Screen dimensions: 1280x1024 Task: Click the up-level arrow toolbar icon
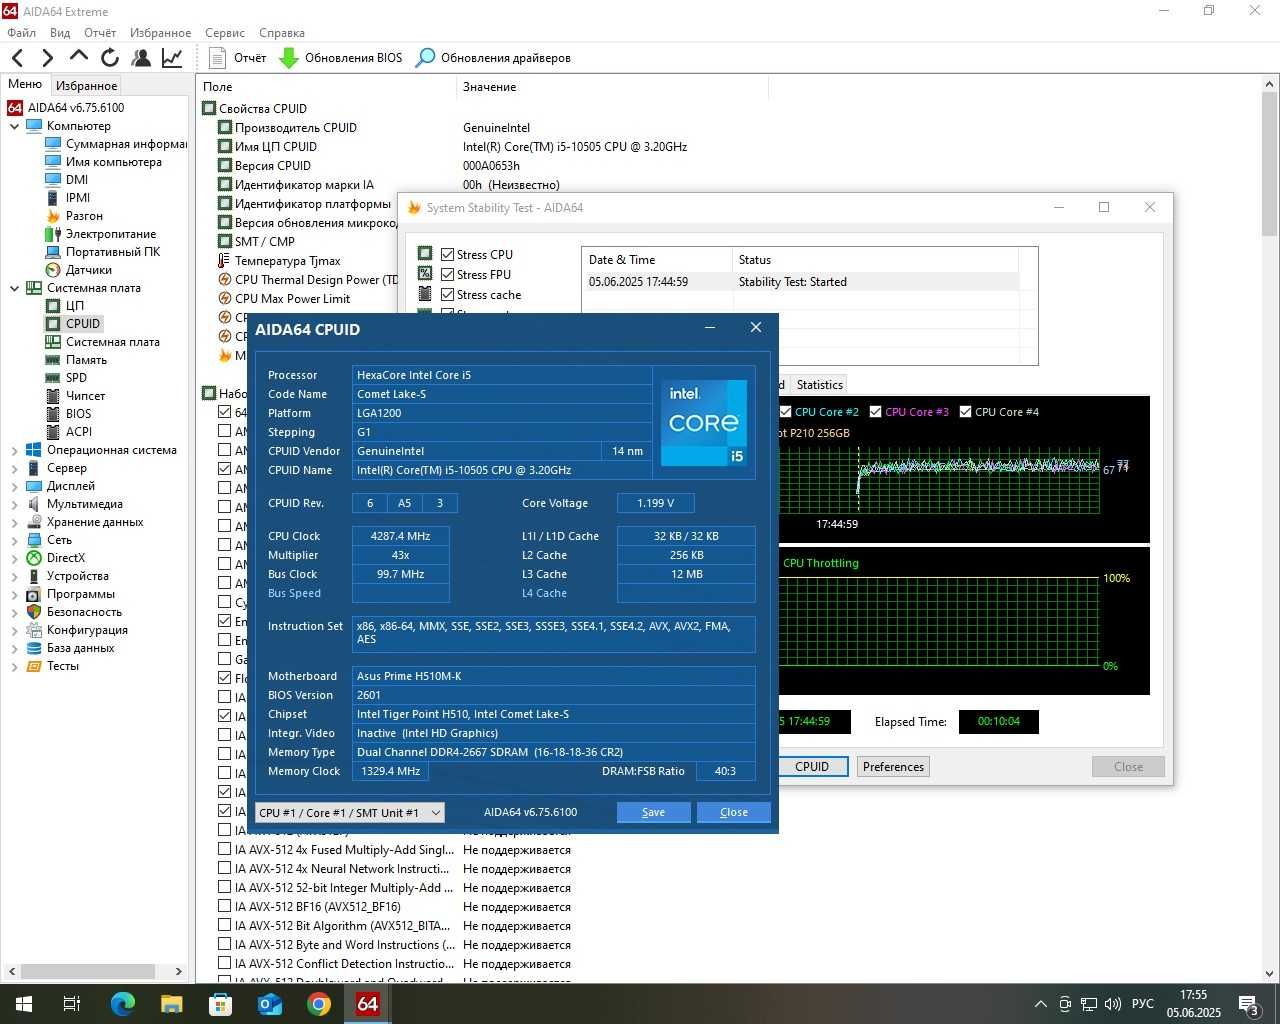click(x=79, y=58)
